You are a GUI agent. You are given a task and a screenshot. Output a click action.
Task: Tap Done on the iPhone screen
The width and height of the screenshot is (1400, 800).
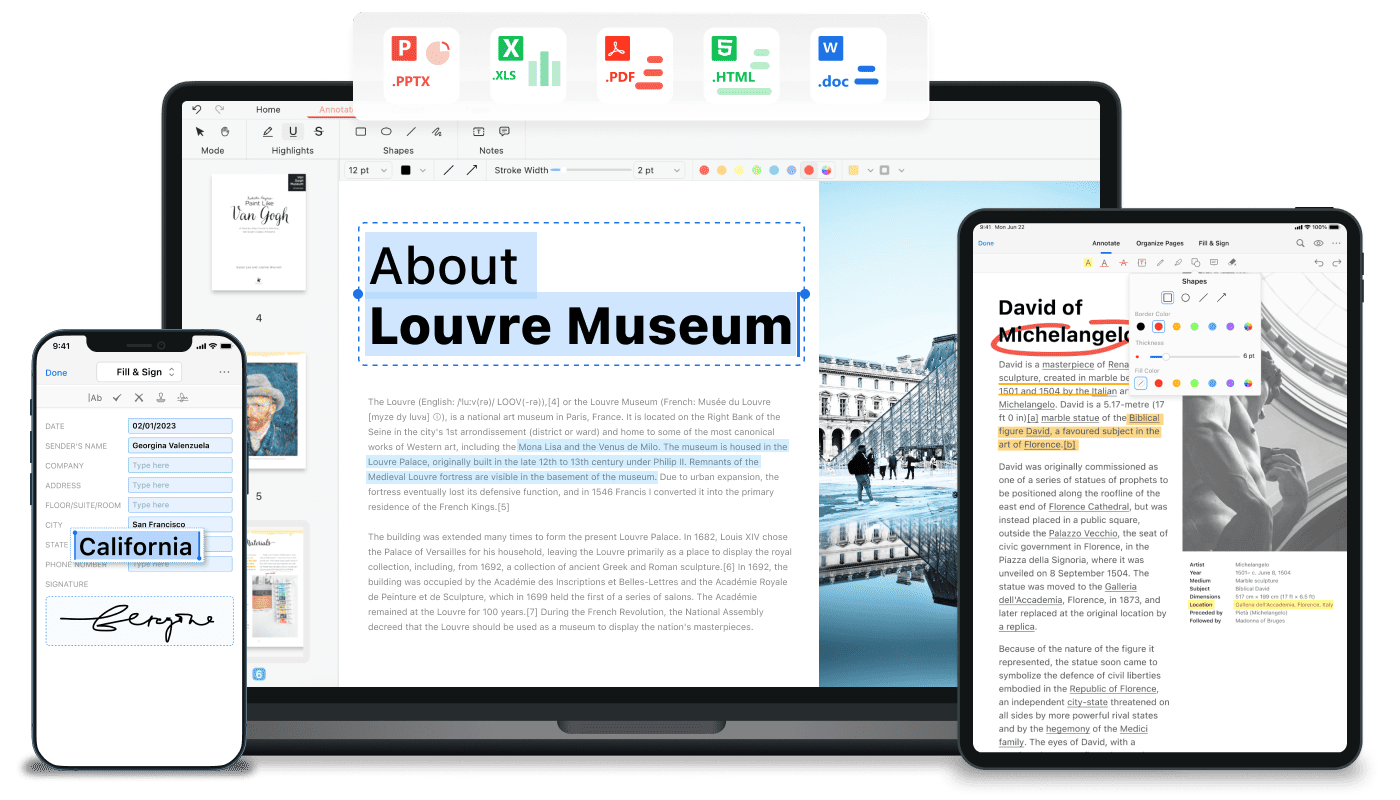pyautogui.click(x=56, y=373)
